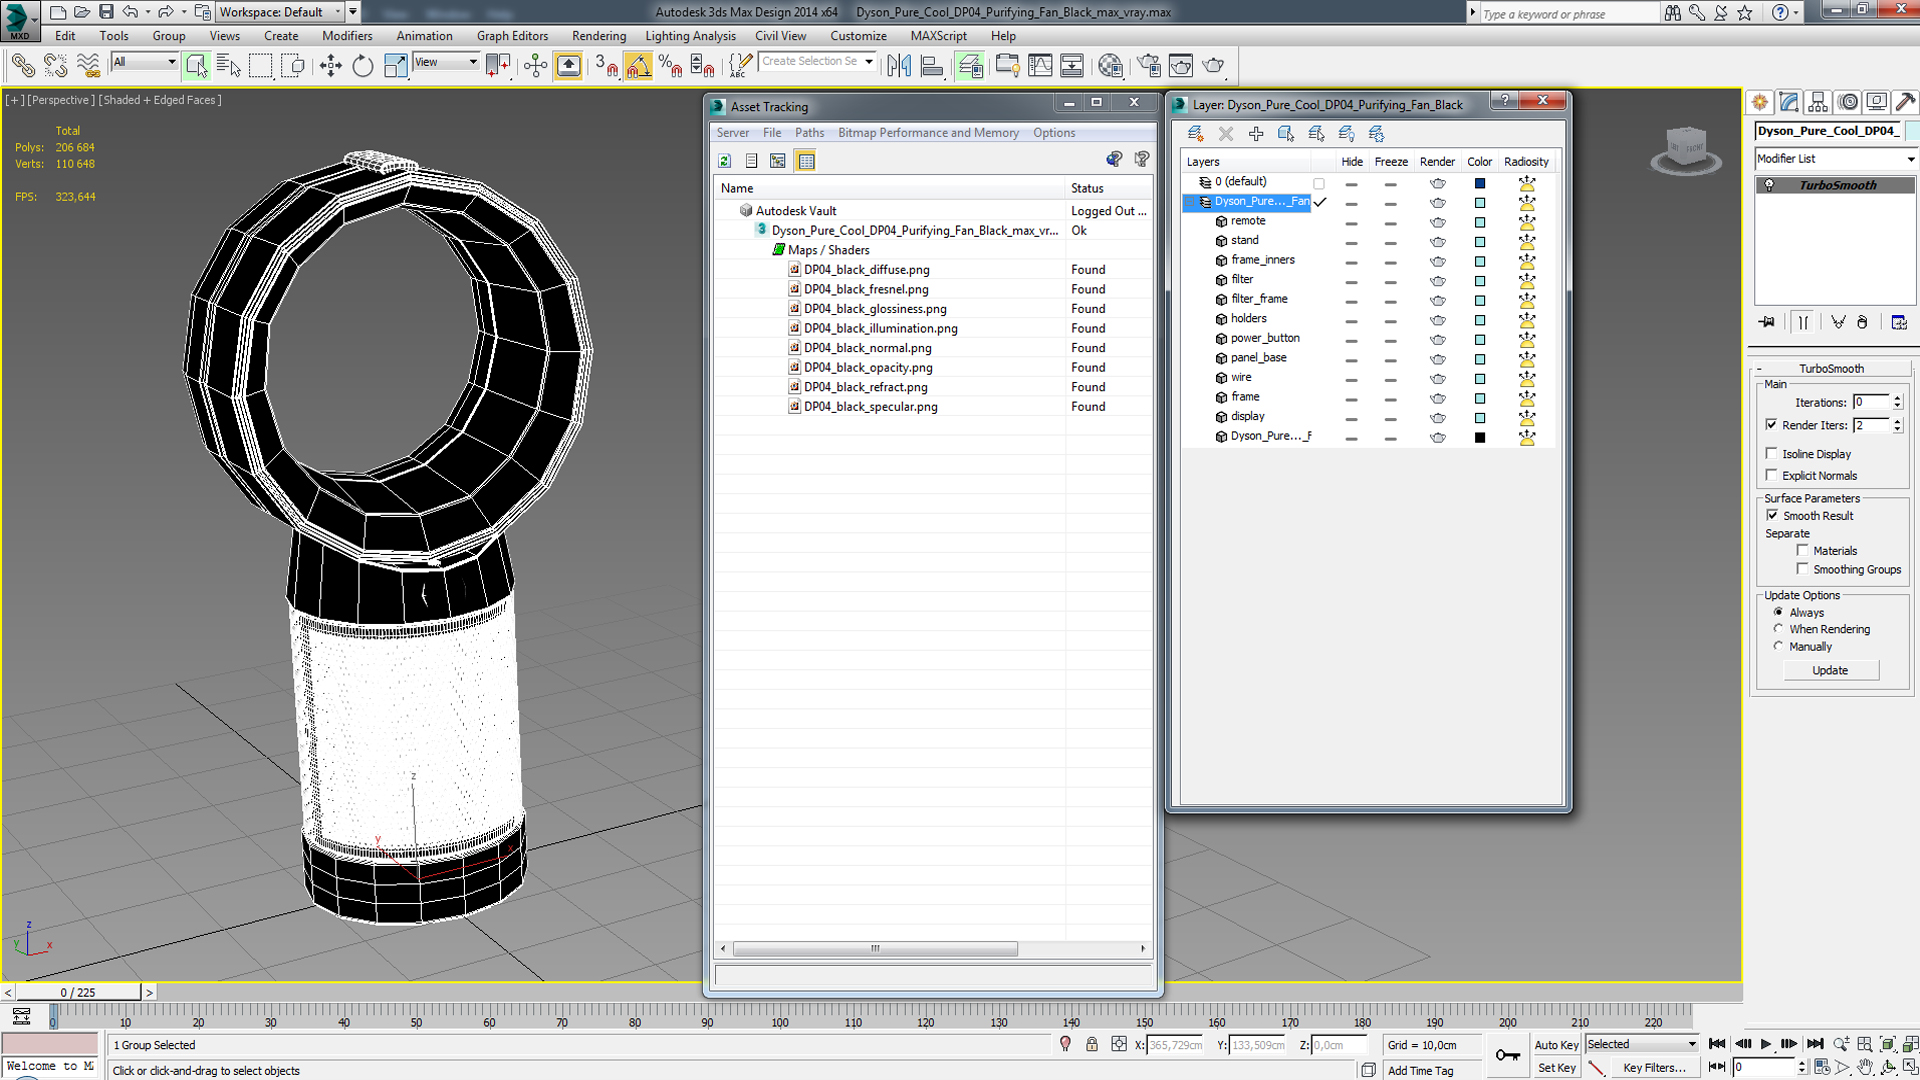Click Pin Stack icon under modifier stack
Screen dimensions: 1920x1080
[1767, 322]
